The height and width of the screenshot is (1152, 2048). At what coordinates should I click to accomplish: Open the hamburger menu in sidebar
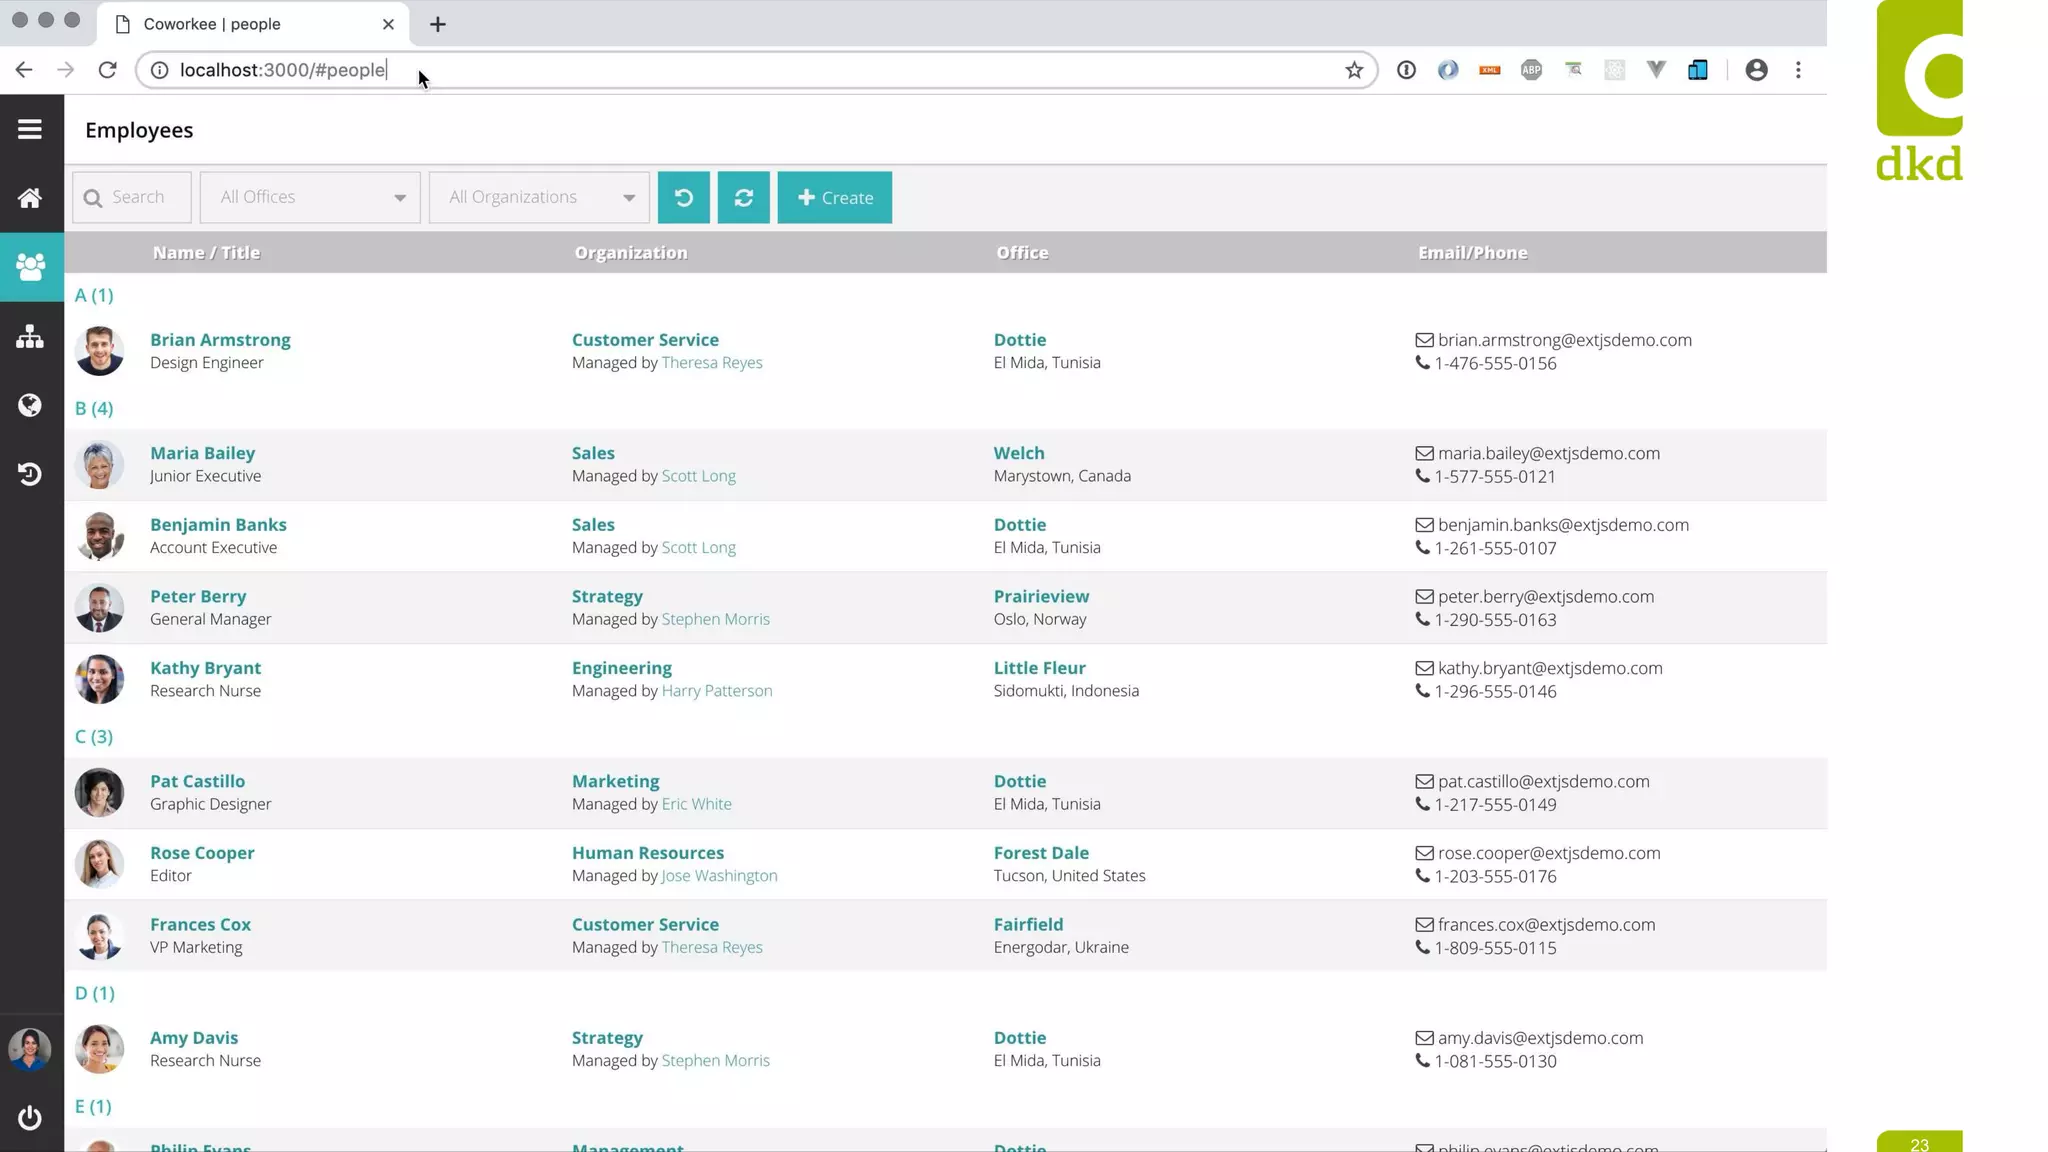click(x=30, y=129)
